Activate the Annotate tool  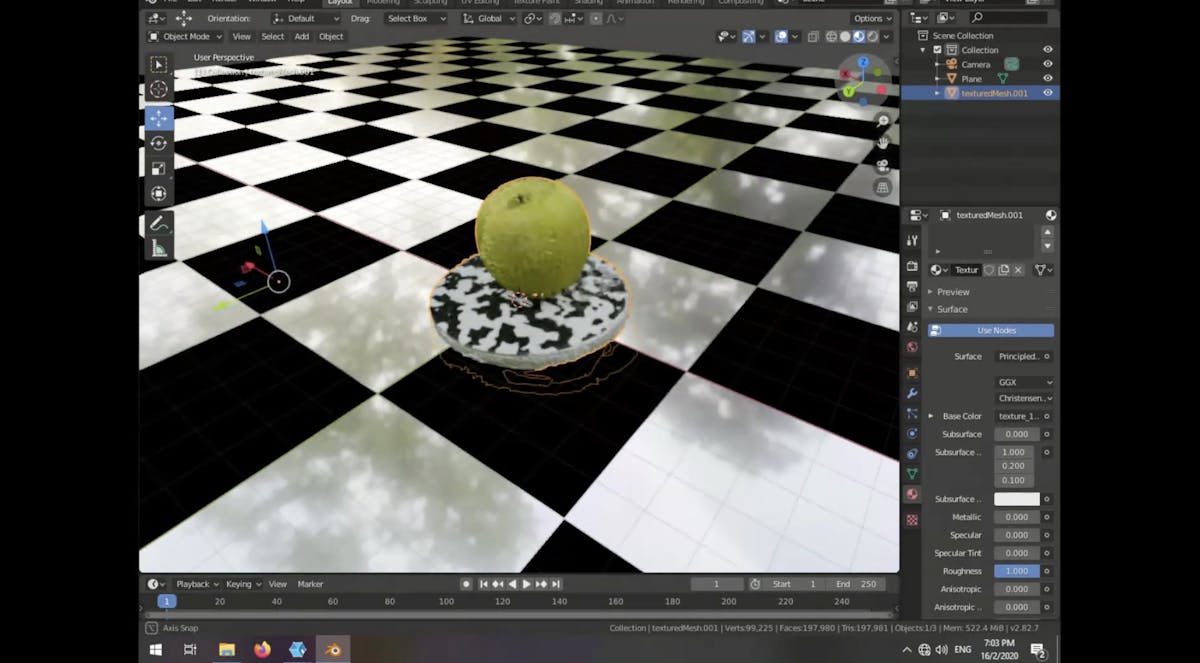pyautogui.click(x=159, y=224)
